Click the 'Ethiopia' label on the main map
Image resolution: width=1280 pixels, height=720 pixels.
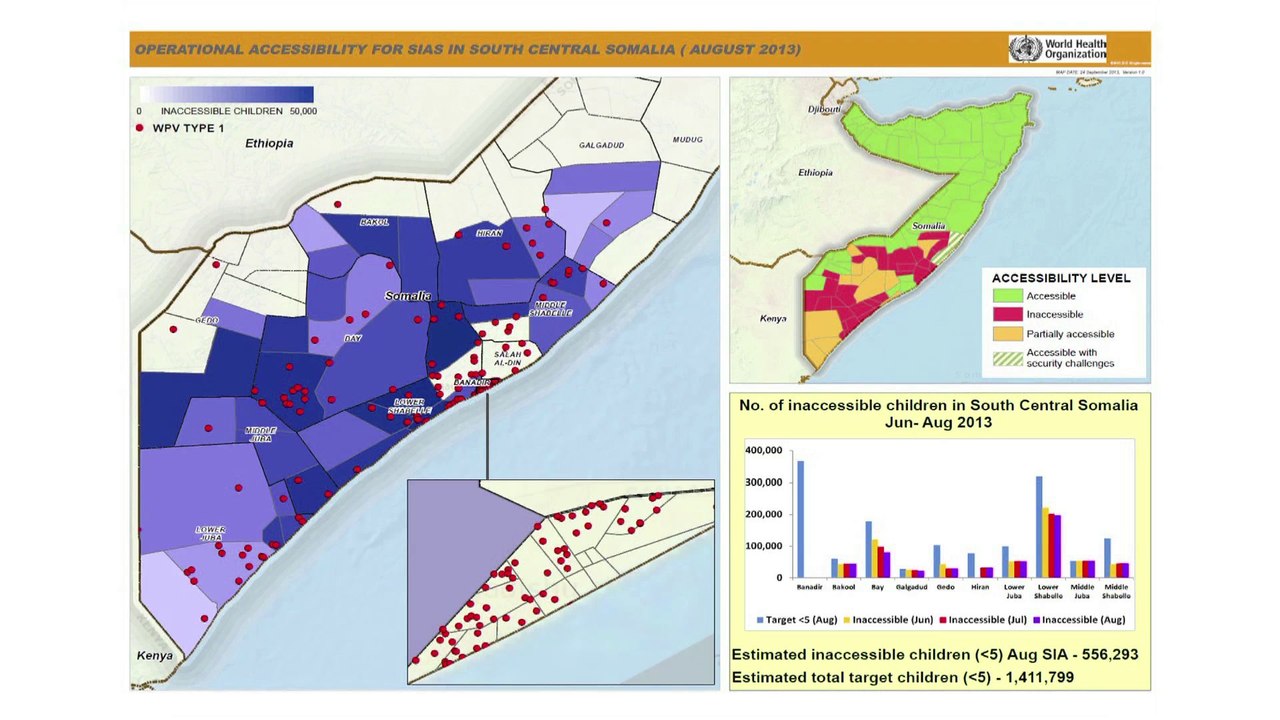[270, 143]
